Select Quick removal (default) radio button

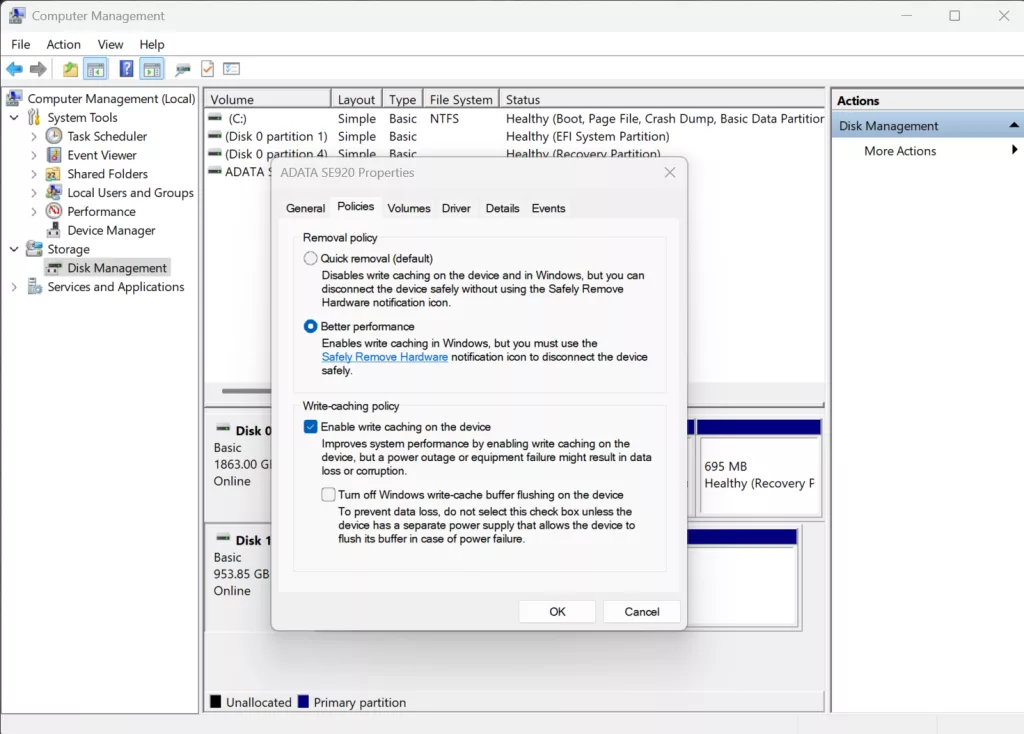click(311, 259)
